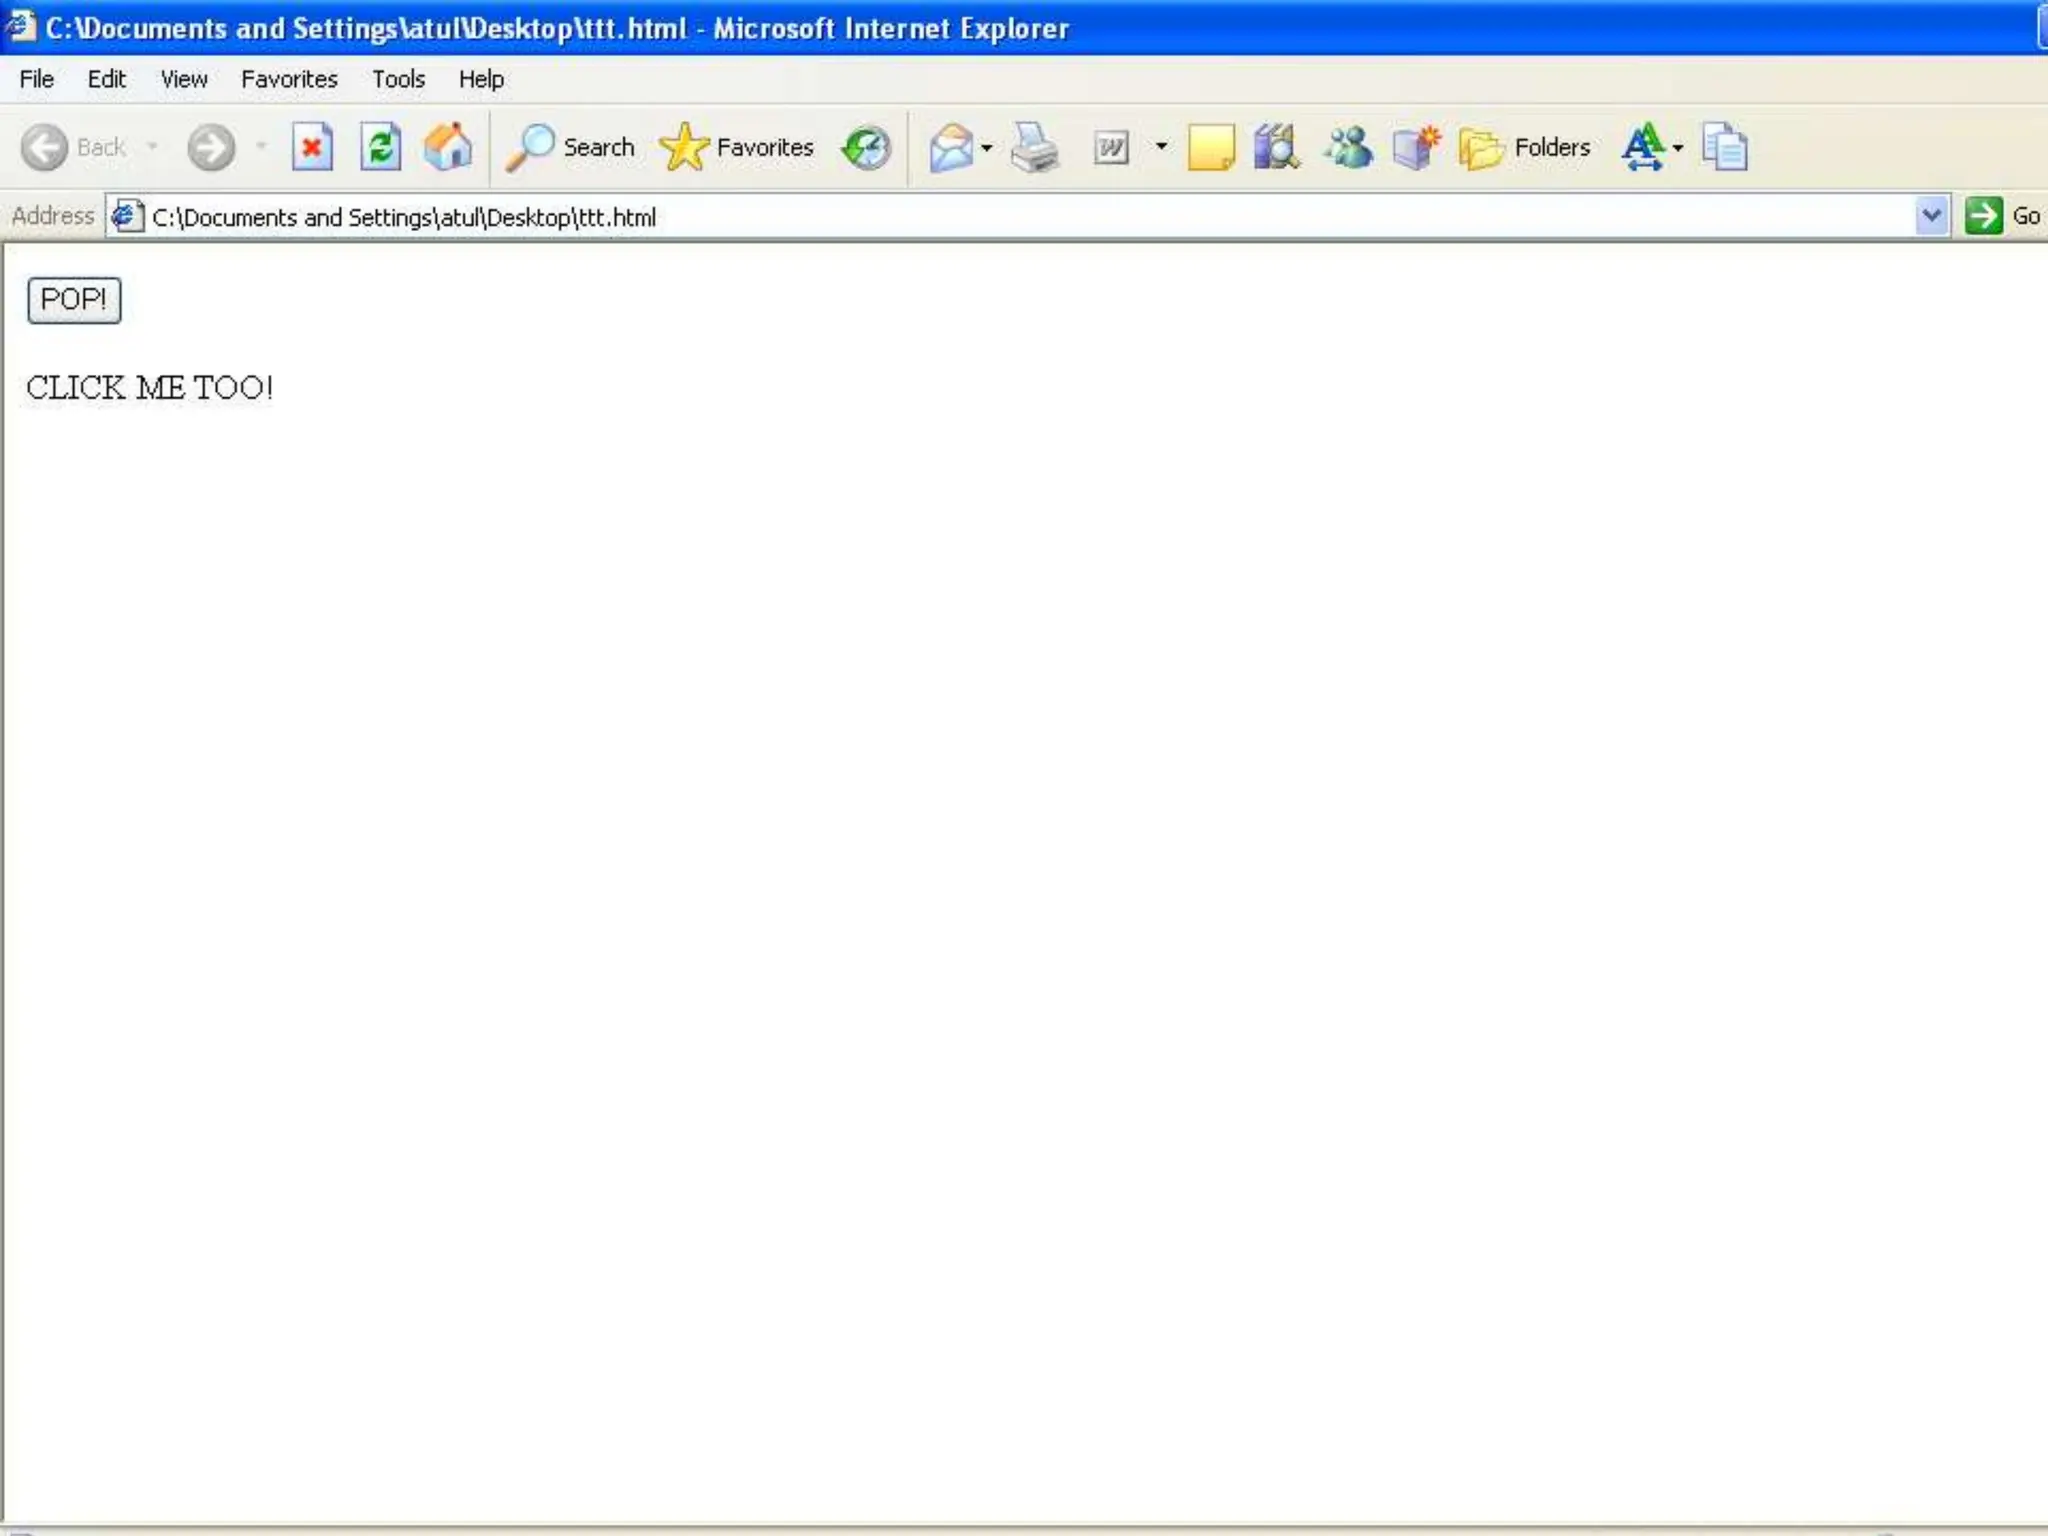Open the address bar dropdown arrow

[x=1931, y=216]
